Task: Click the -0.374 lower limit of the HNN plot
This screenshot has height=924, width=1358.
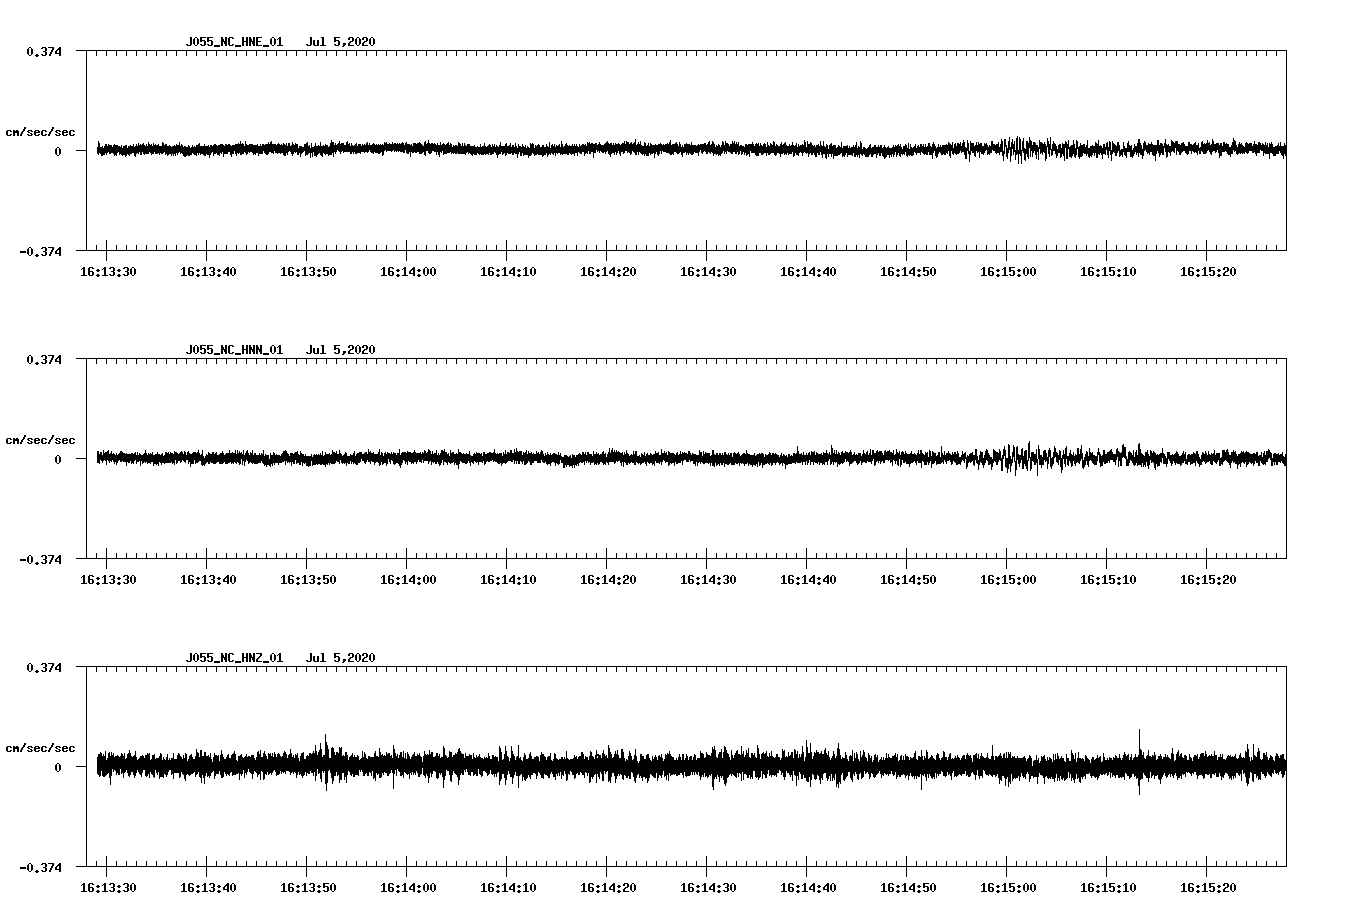Action: pyautogui.click(x=40, y=559)
